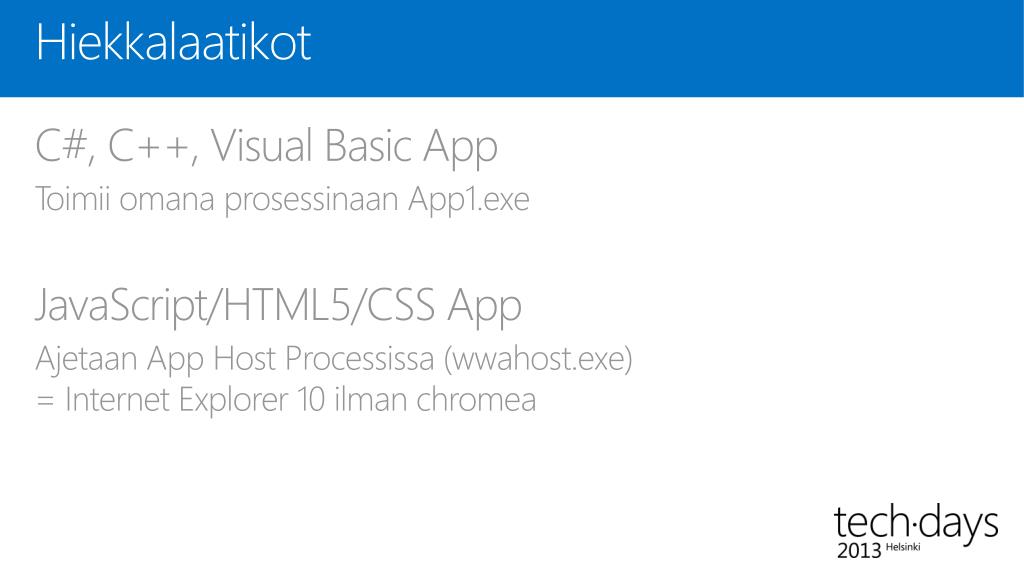Select the "(wwahost.exe)" text
Viewport: 1024px width, 576px height.
point(539,359)
